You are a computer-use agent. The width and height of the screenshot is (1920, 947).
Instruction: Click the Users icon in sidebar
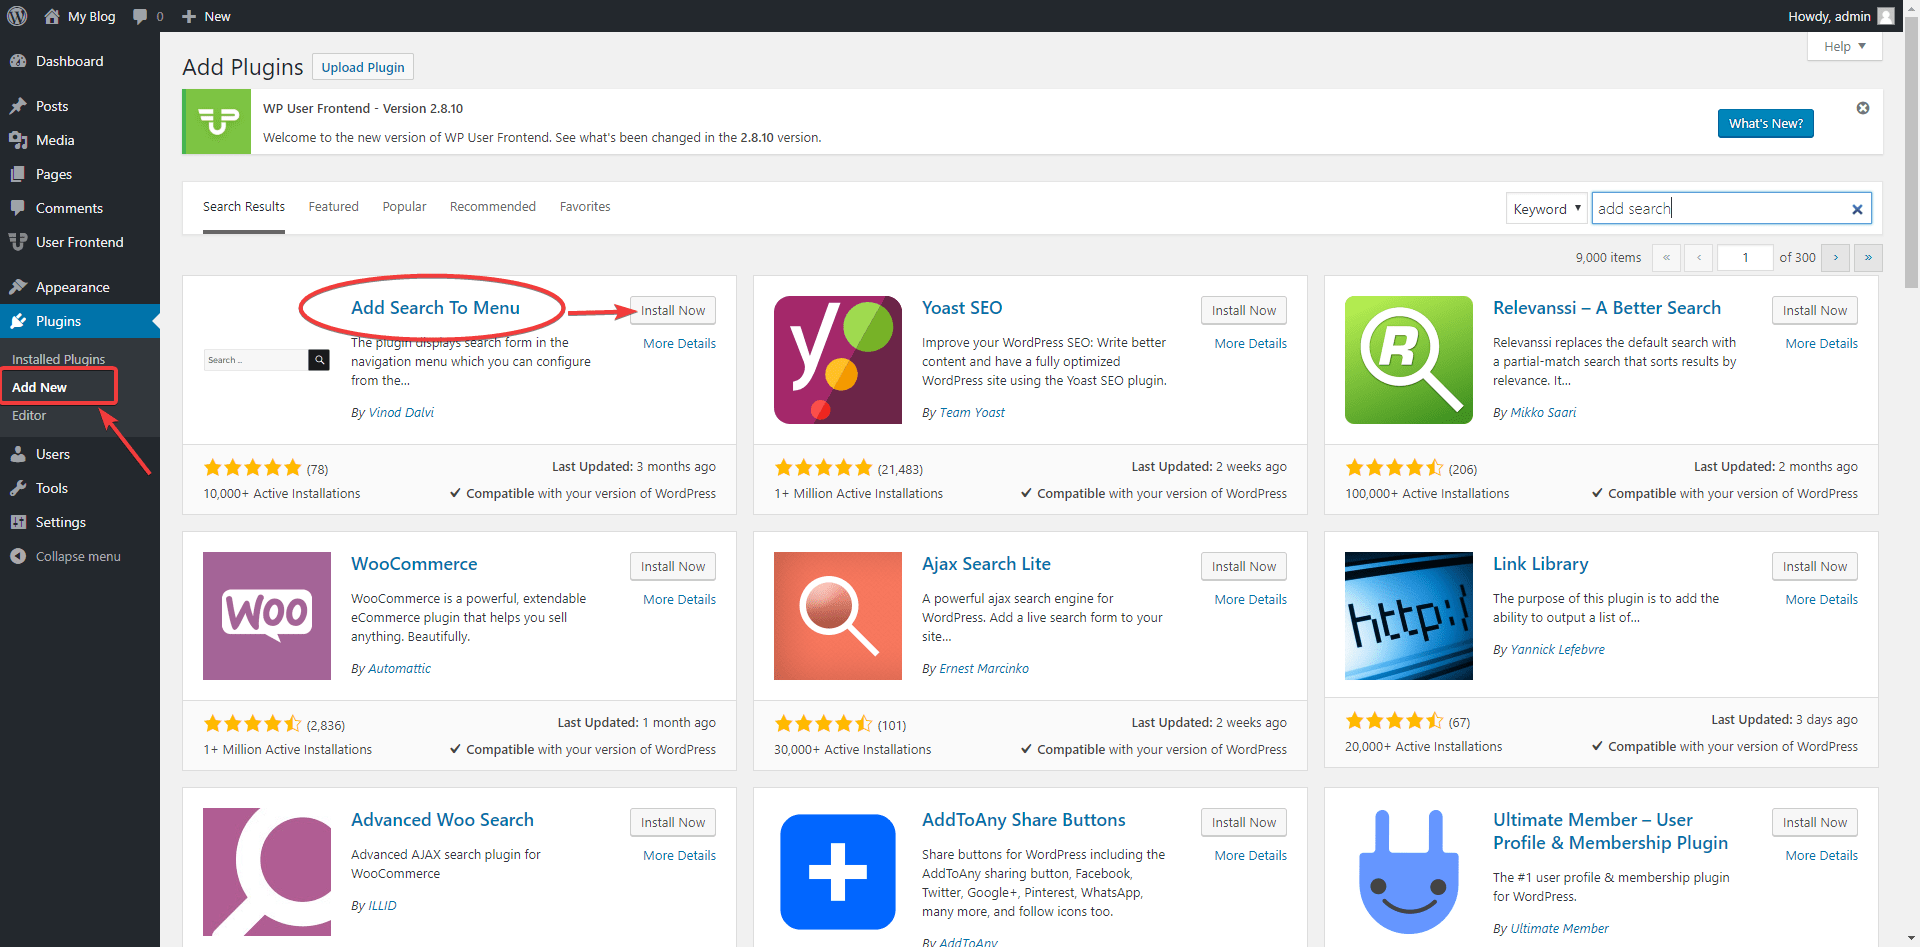click(18, 454)
